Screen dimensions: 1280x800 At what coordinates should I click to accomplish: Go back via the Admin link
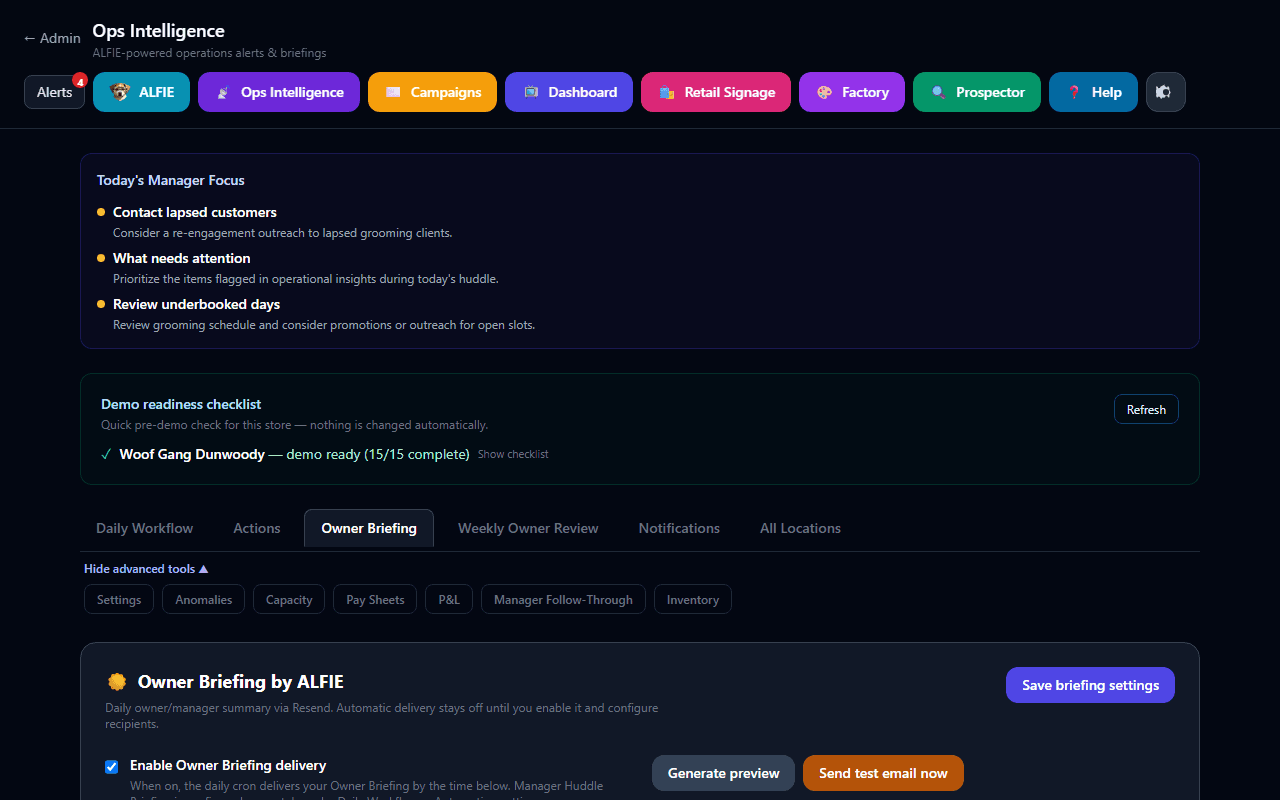[52, 38]
